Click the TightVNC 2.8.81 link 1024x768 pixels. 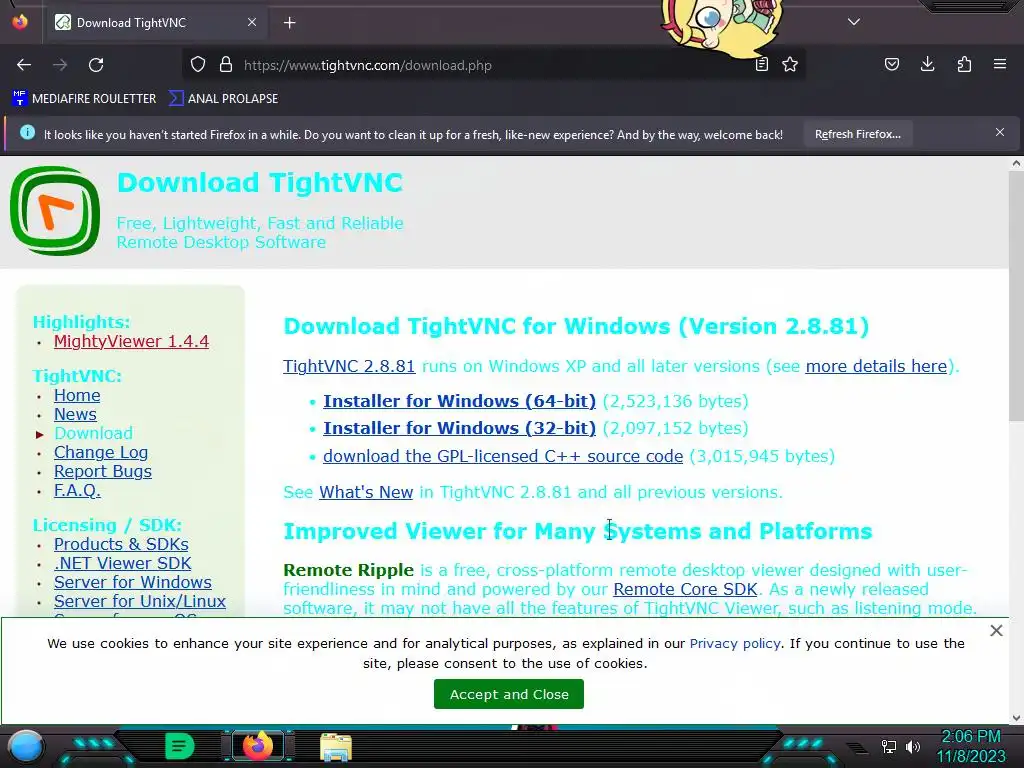tap(349, 366)
